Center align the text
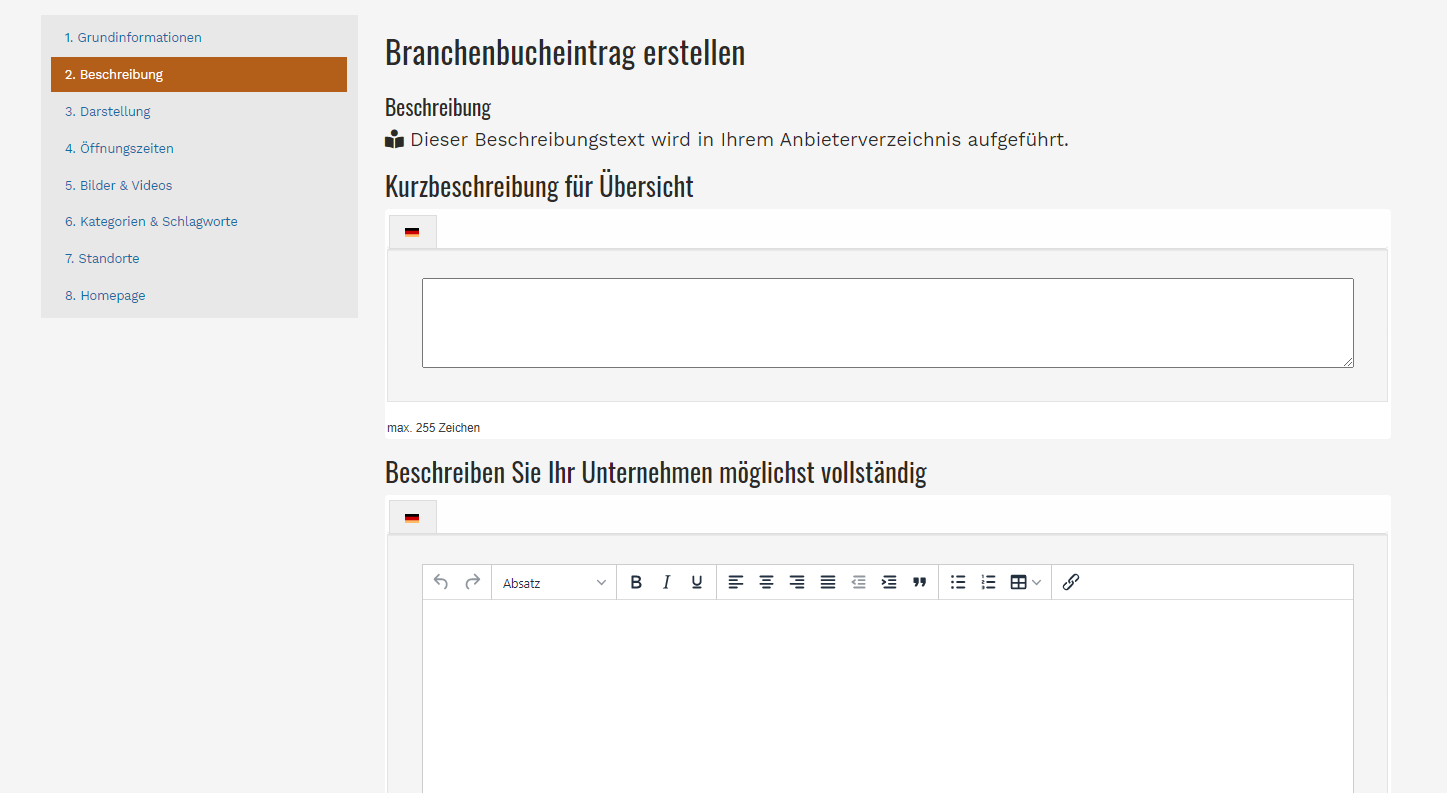 coord(766,582)
